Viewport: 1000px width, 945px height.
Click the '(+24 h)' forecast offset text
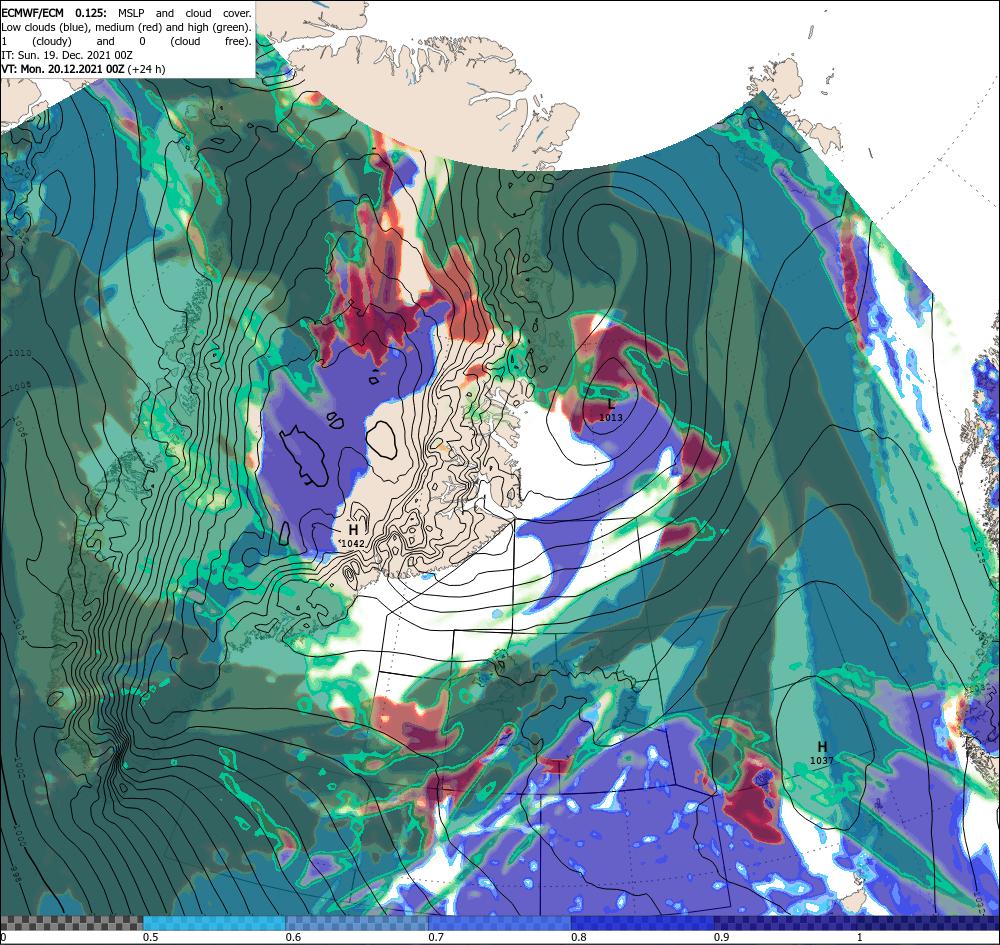147,69
